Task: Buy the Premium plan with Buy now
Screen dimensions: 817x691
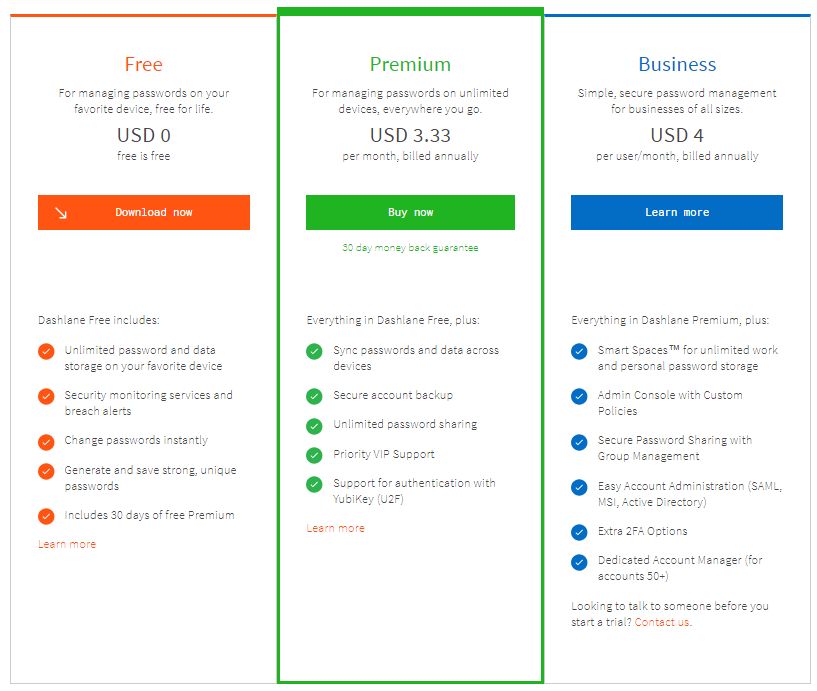Action: coord(410,212)
